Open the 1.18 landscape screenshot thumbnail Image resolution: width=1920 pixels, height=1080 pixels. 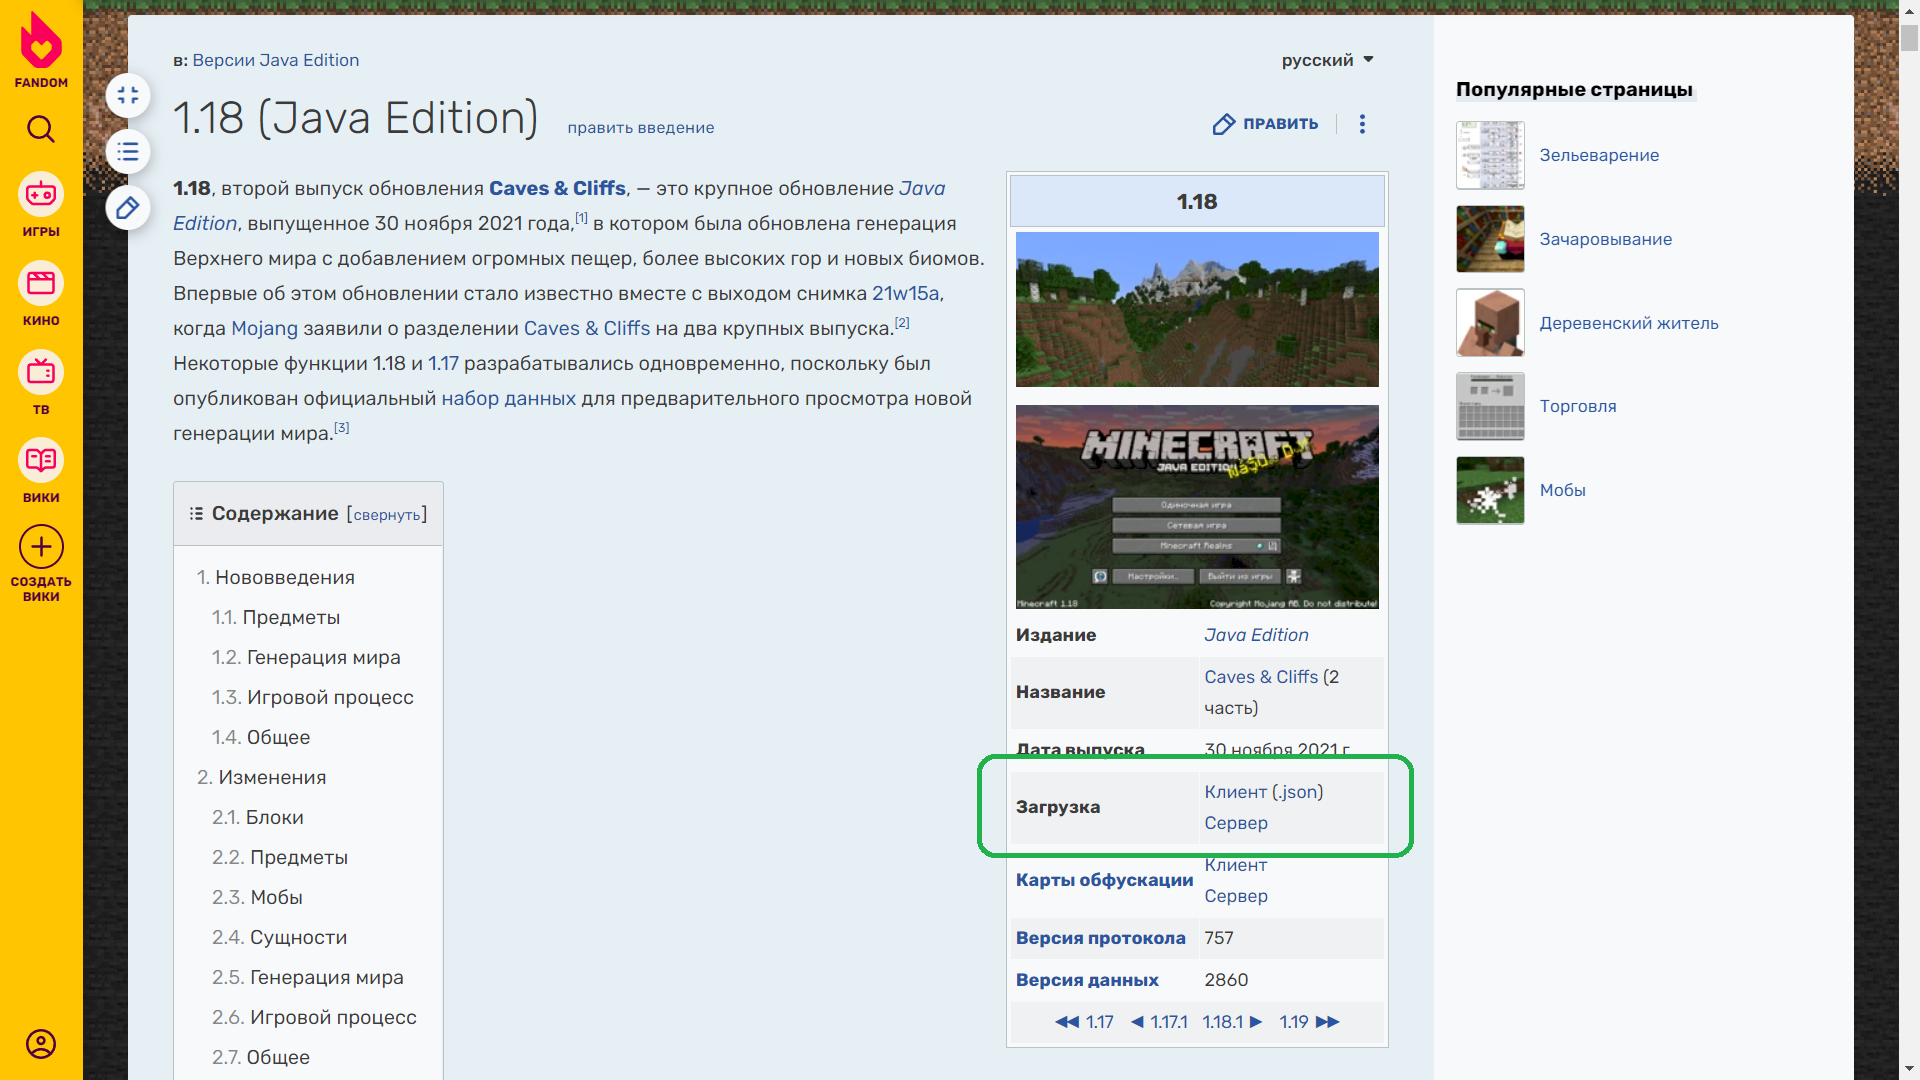[x=1197, y=309]
